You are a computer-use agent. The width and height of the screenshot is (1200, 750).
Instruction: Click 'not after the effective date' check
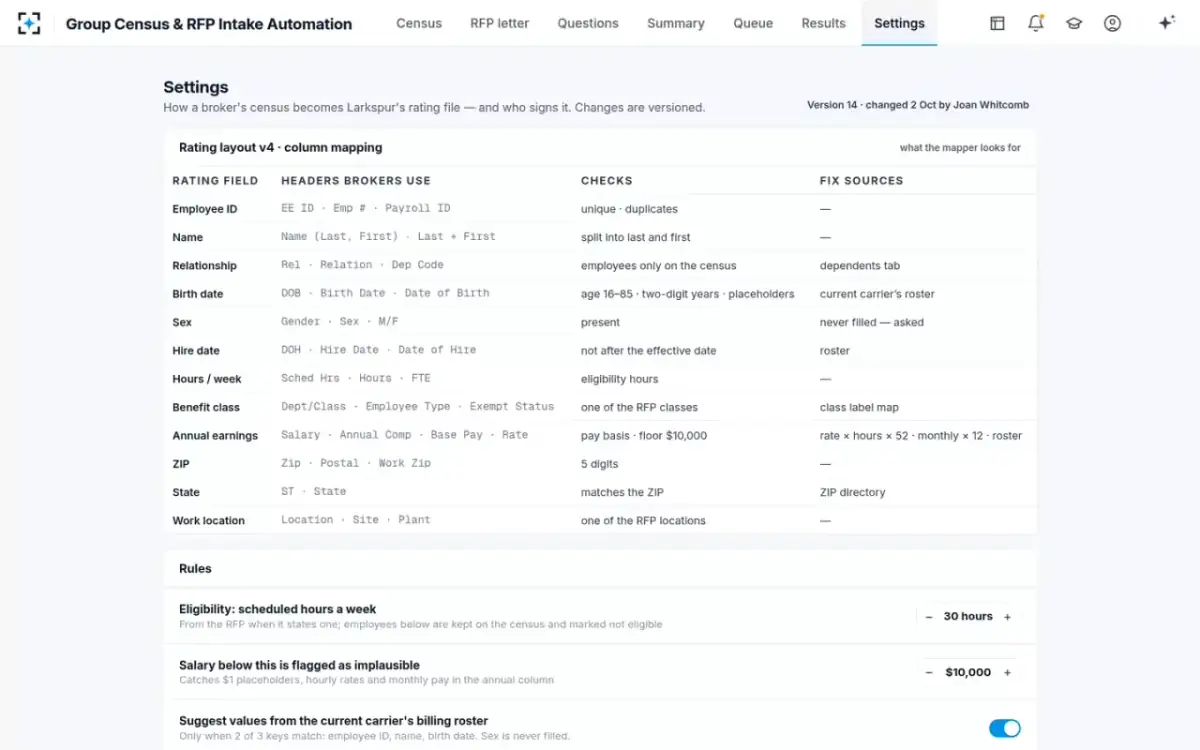point(649,351)
